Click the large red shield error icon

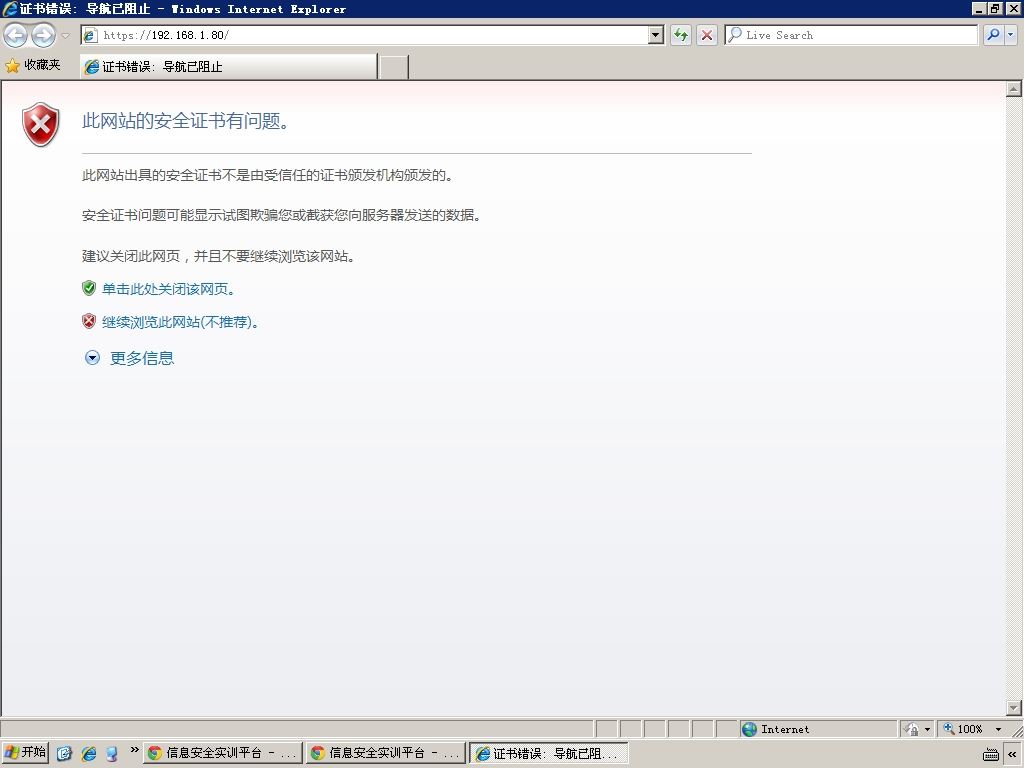(x=40, y=124)
